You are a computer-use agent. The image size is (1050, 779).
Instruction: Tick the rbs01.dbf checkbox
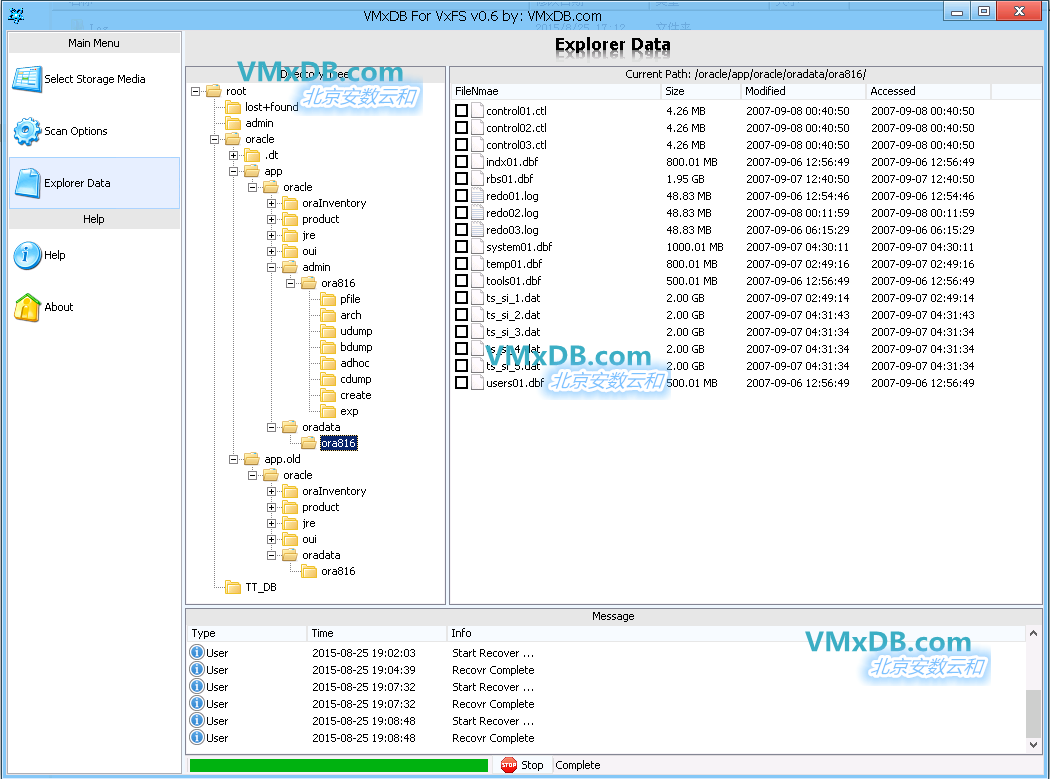[461, 178]
